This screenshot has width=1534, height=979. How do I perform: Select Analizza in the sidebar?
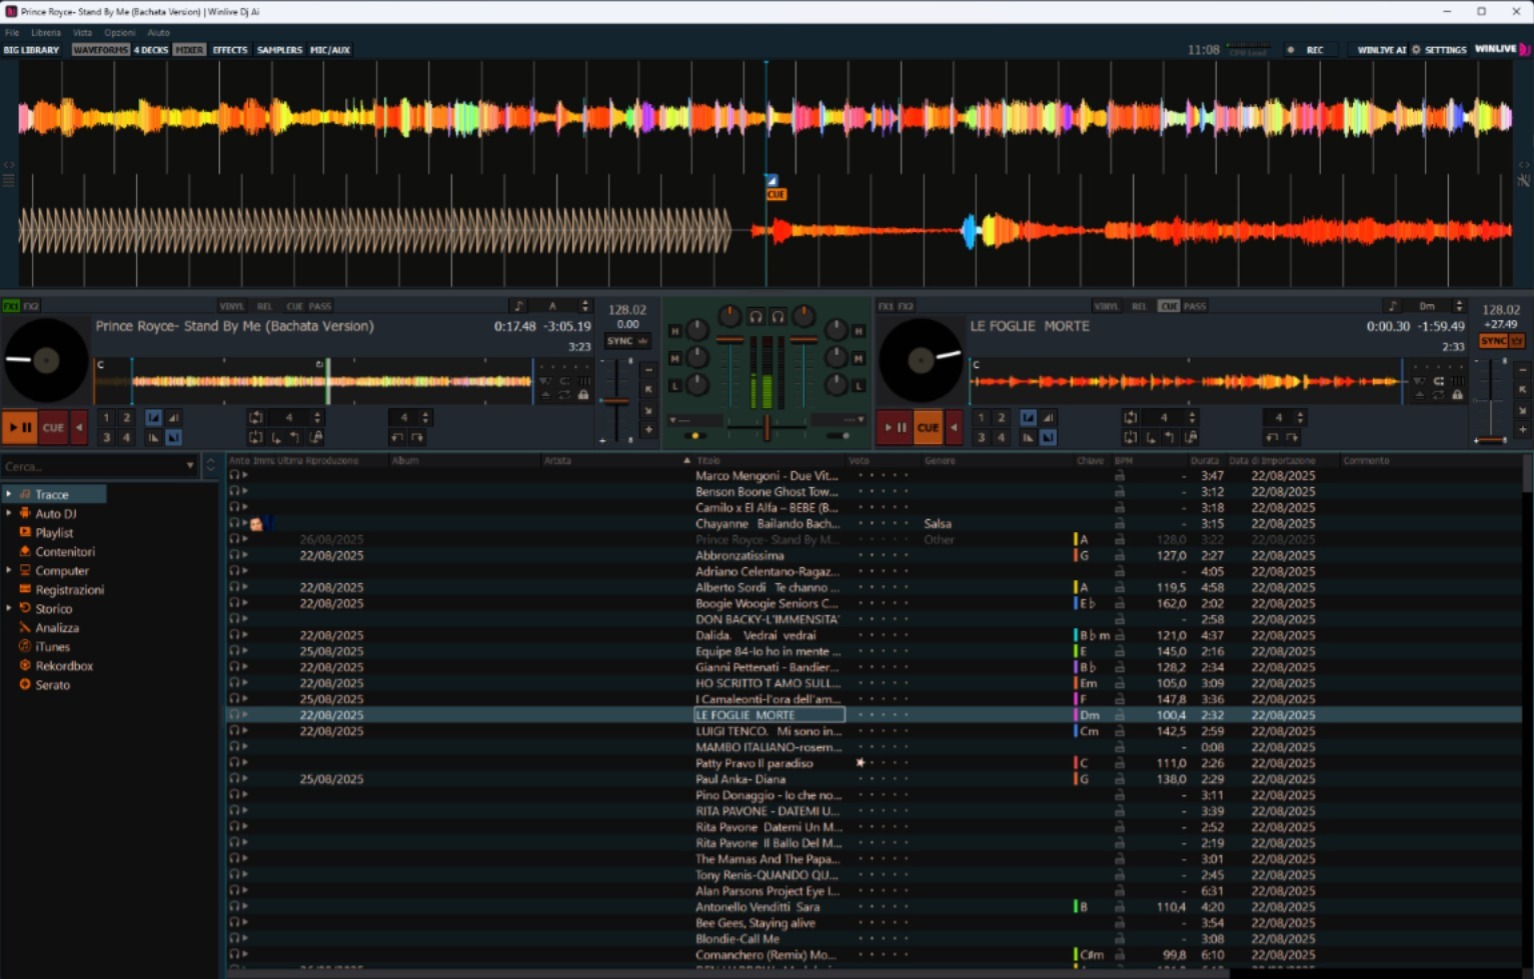57,628
